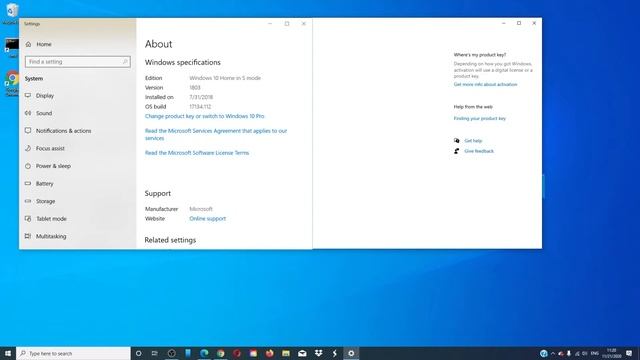Click the magnifier icon in Find a setting

(125, 62)
